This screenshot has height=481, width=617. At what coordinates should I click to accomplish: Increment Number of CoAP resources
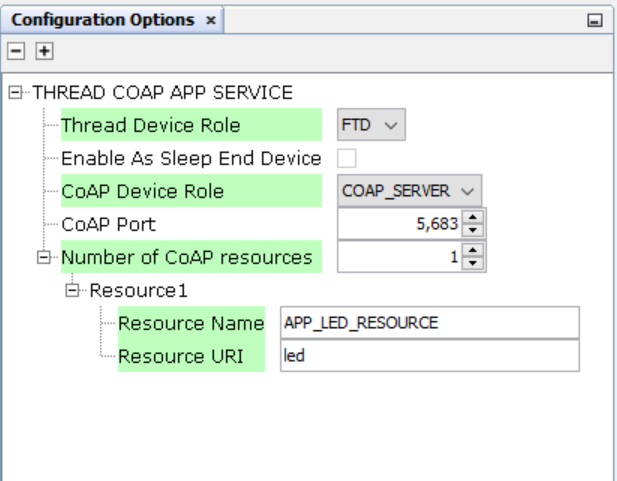click(x=473, y=250)
